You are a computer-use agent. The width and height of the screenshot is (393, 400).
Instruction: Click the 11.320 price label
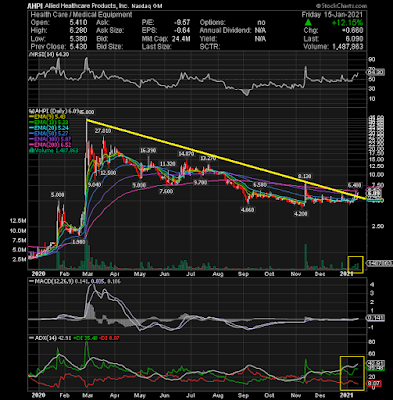pyautogui.click(x=168, y=164)
